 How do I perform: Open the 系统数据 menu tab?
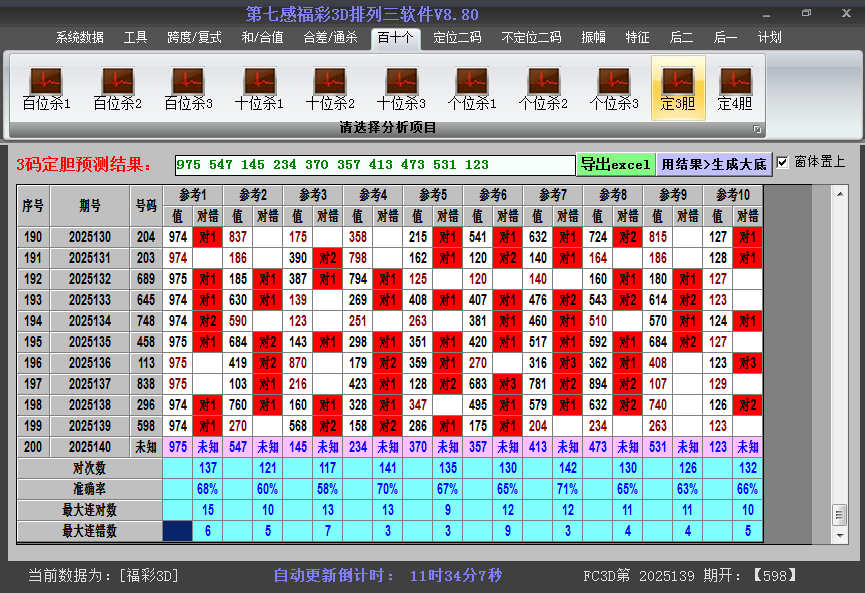click(79, 38)
